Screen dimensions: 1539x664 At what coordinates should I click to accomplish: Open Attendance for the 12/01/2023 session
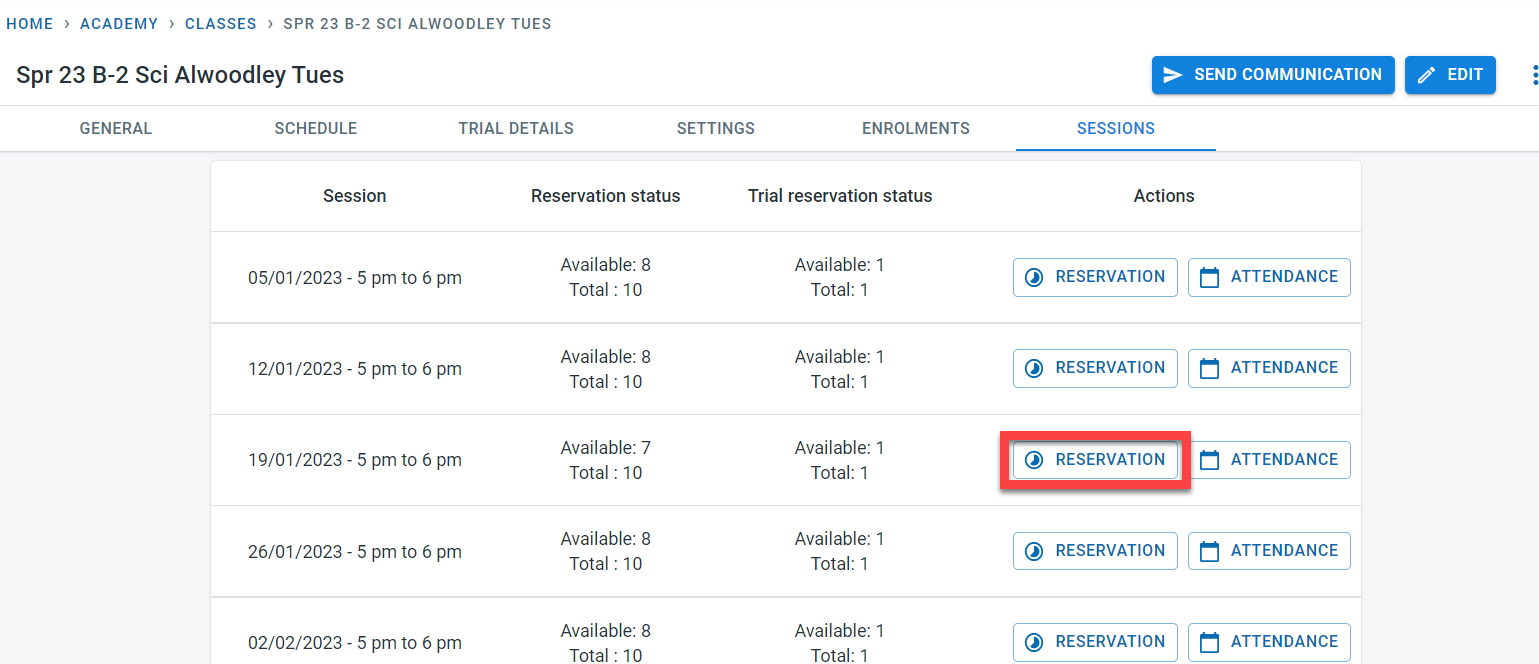[x=1269, y=368]
